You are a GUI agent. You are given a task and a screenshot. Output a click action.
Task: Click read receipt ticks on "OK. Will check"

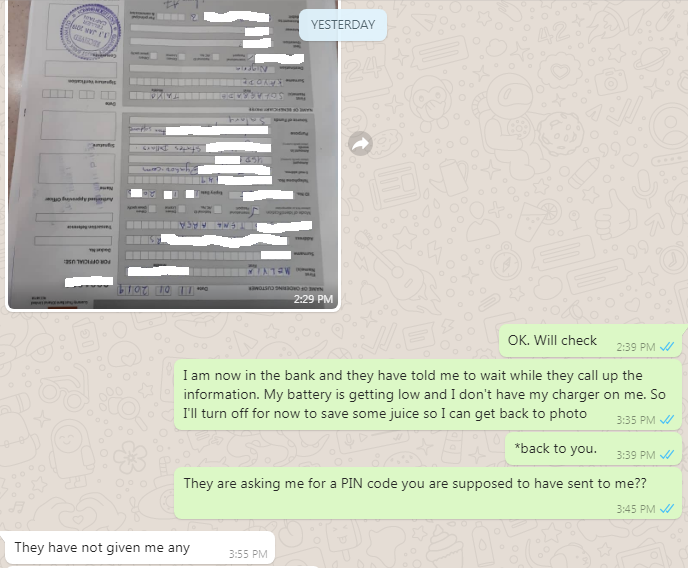click(667, 347)
